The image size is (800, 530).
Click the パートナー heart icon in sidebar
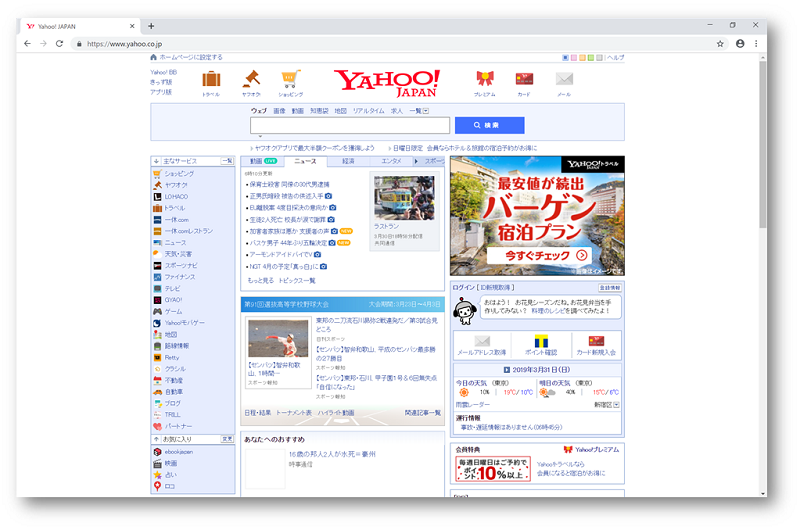pos(158,426)
